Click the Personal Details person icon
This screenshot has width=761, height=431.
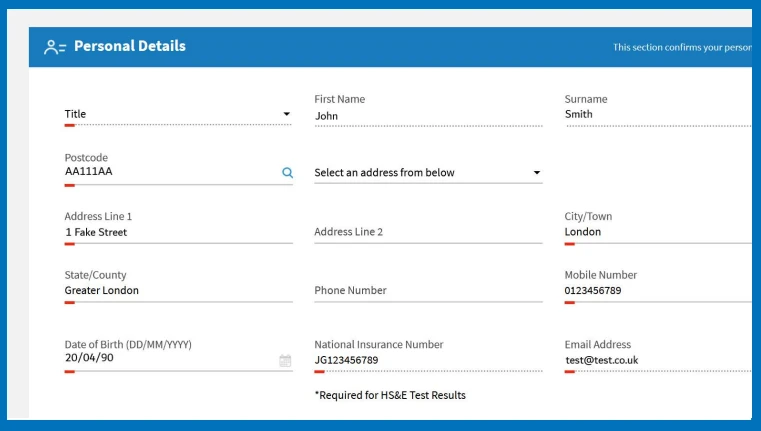(54, 47)
